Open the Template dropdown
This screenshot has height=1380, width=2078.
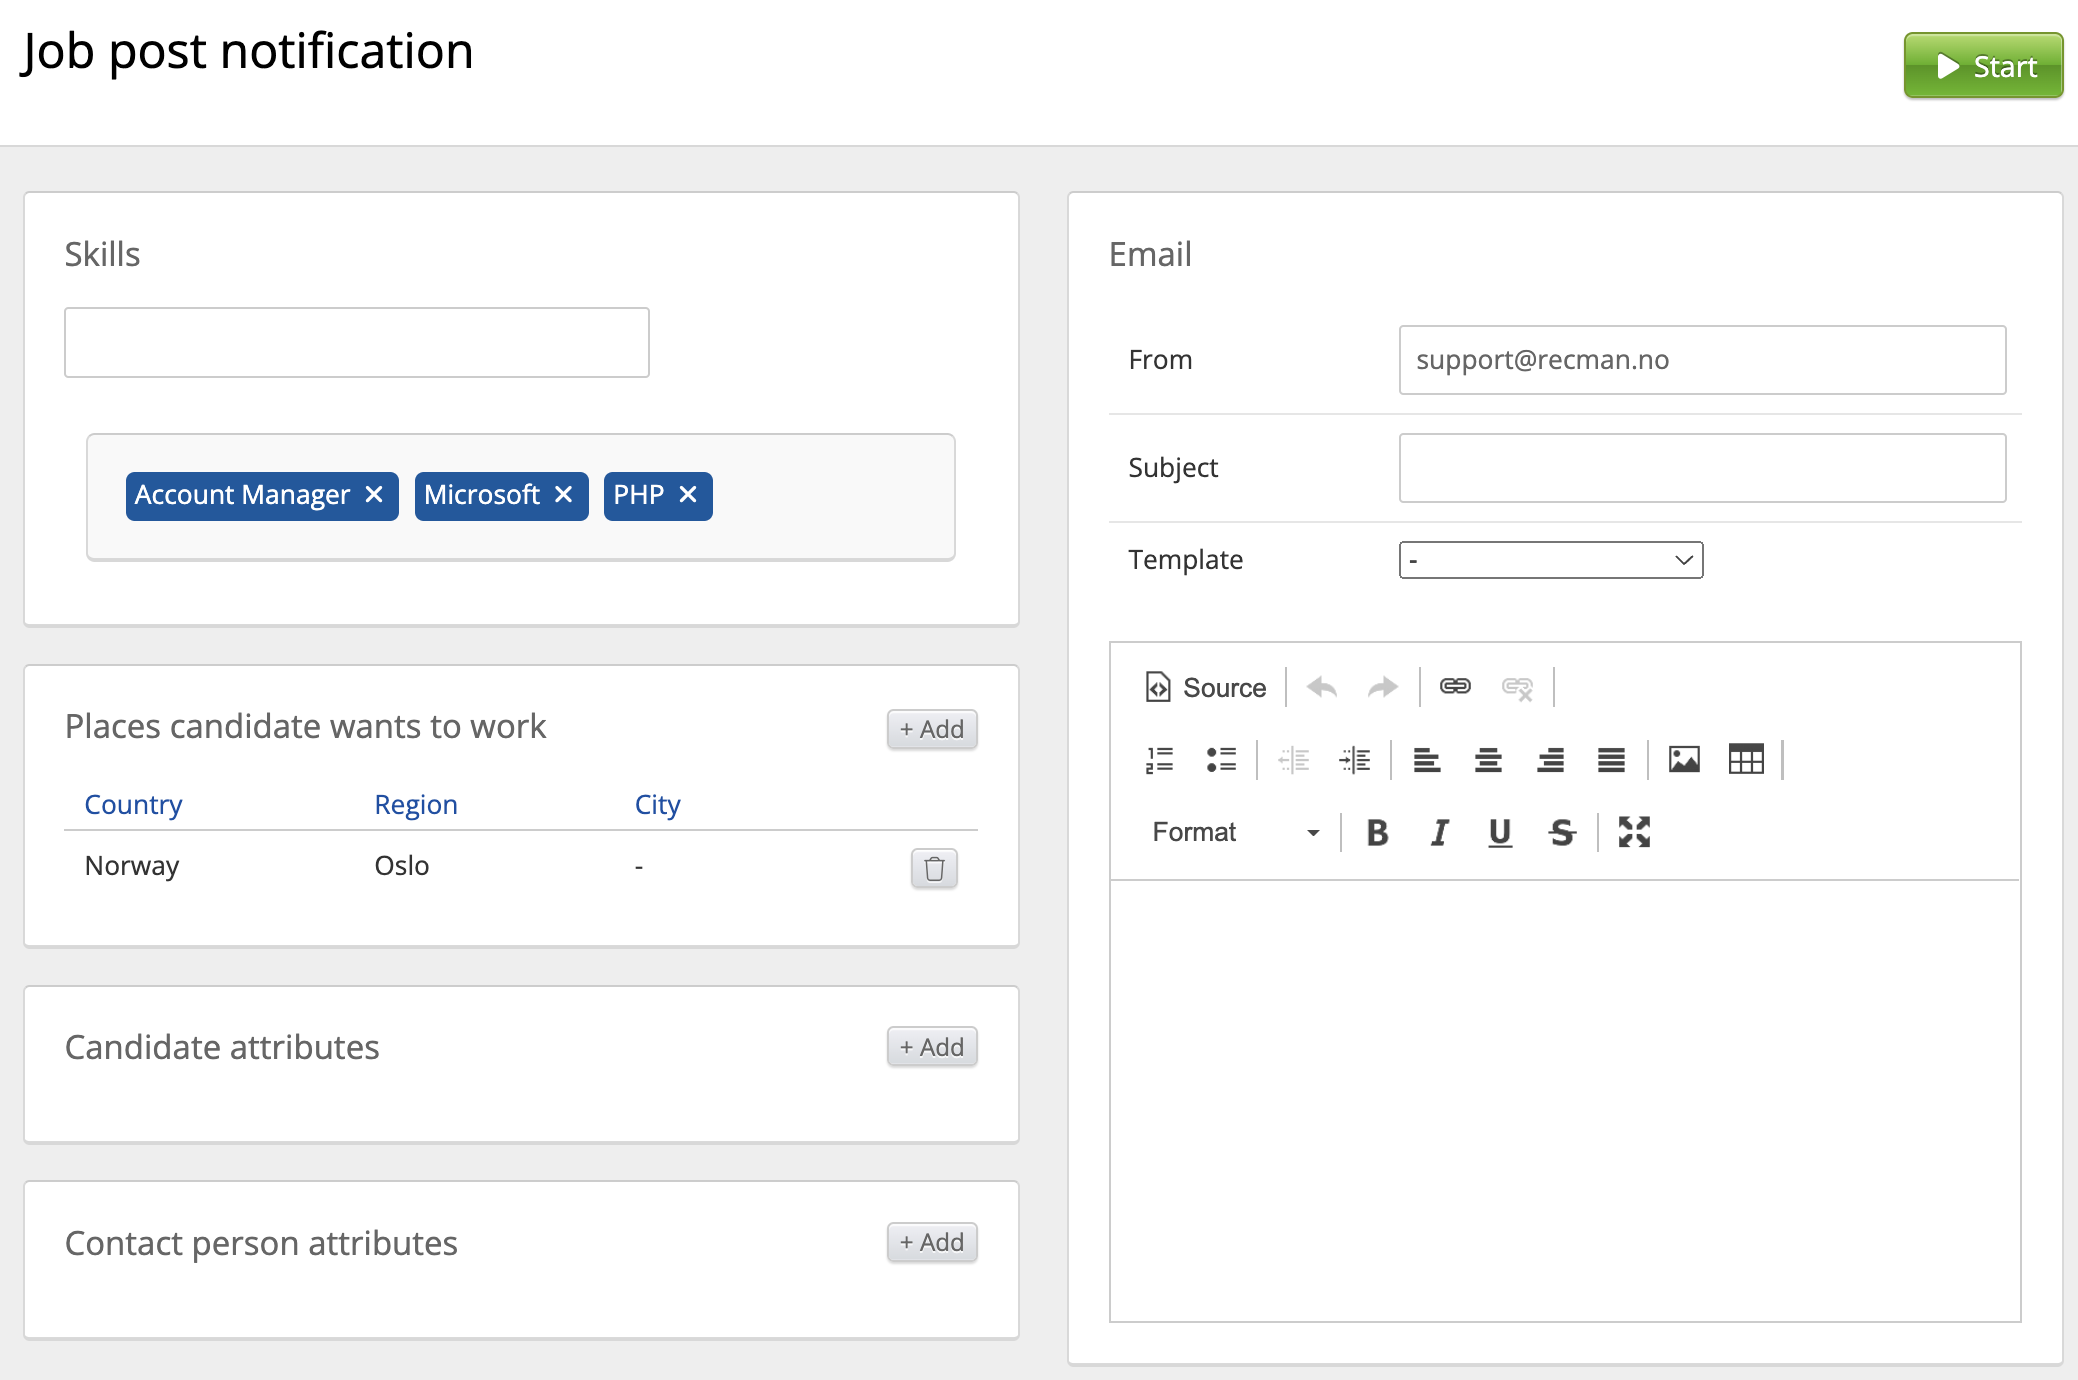pyautogui.click(x=1550, y=560)
